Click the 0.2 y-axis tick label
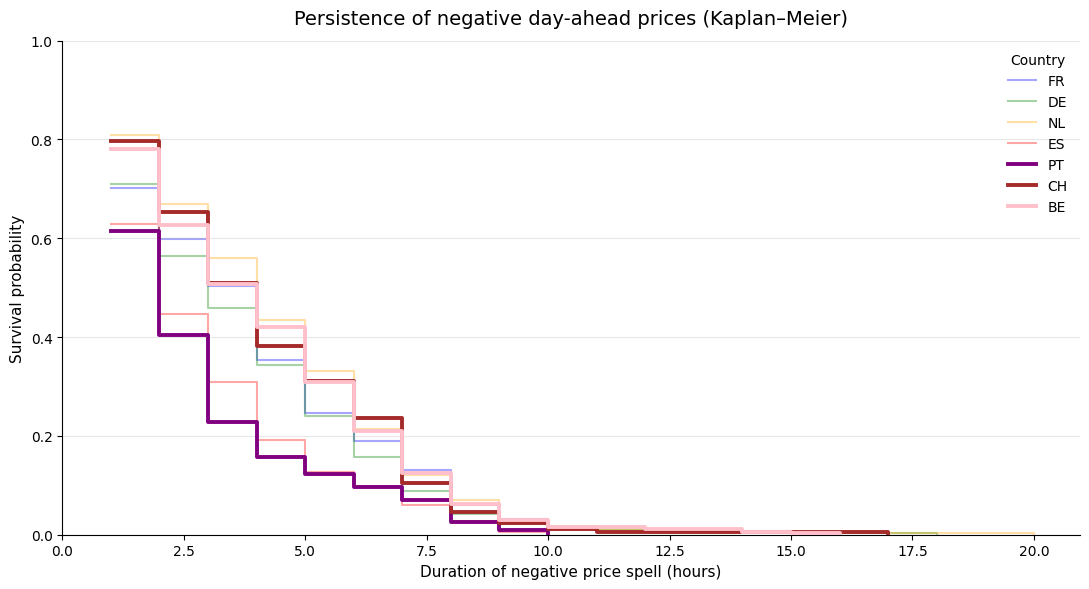The width and height of the screenshot is (1089, 589). tap(41, 437)
